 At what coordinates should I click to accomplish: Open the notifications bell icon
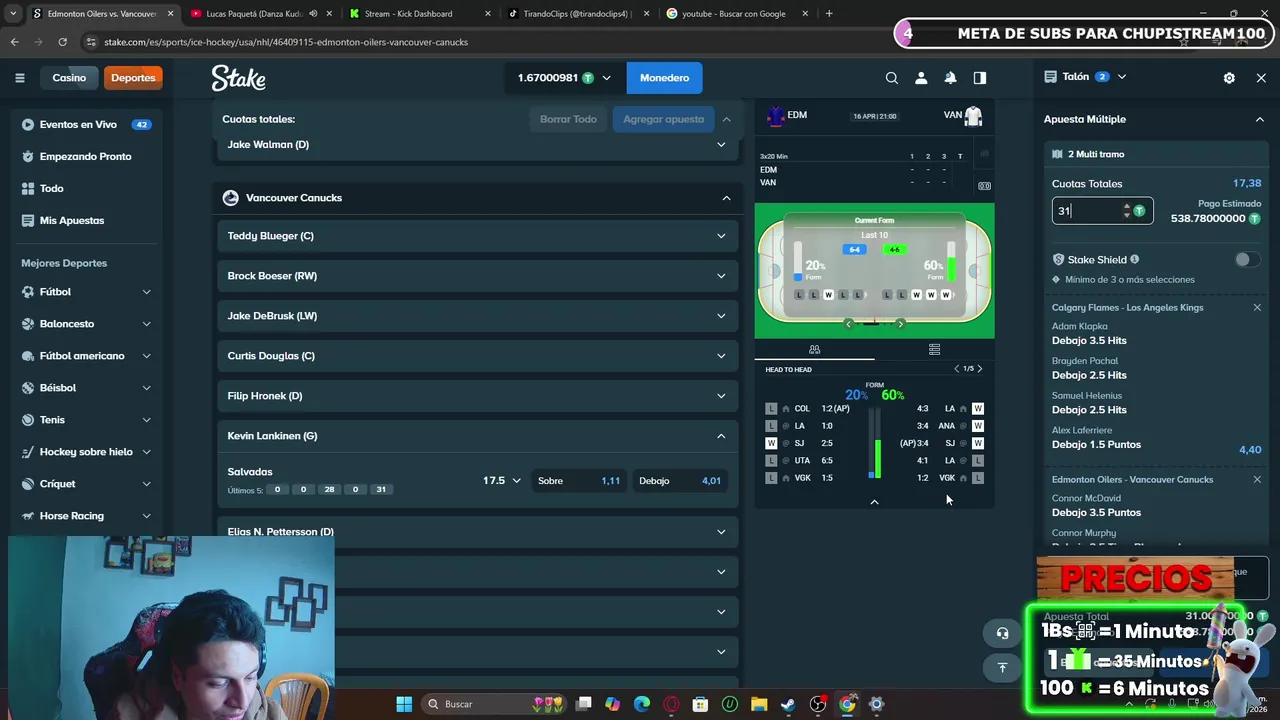[951, 78]
